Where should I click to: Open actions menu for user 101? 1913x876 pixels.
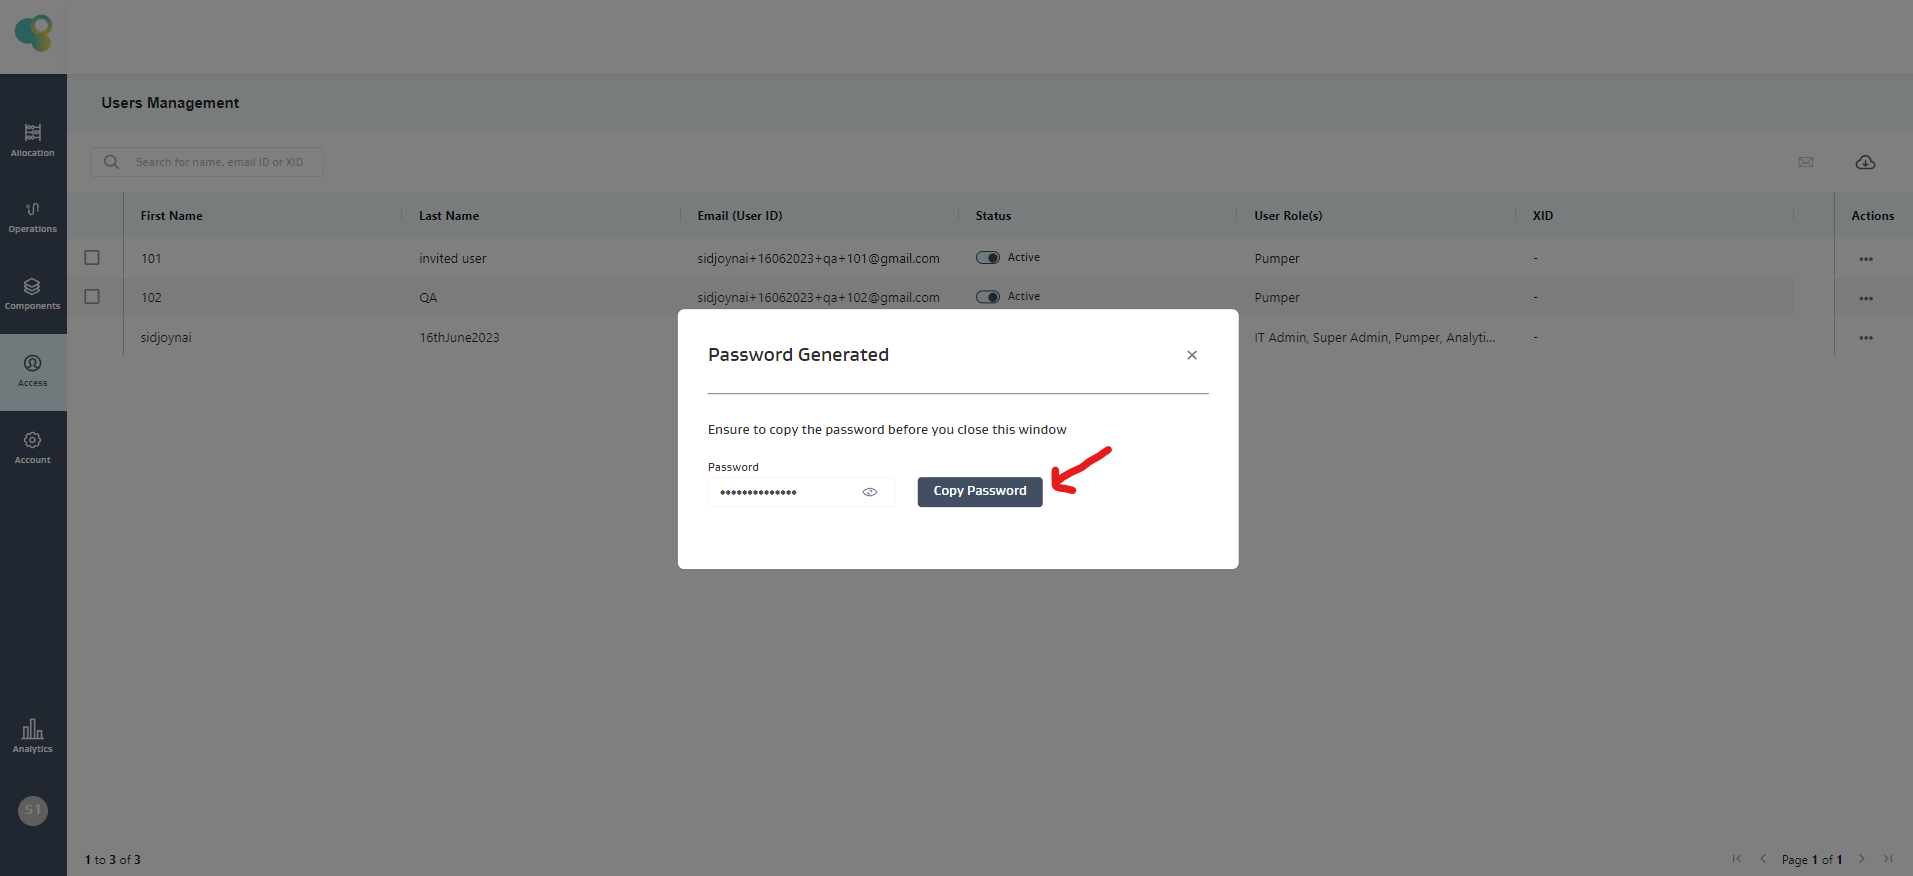click(1865, 259)
